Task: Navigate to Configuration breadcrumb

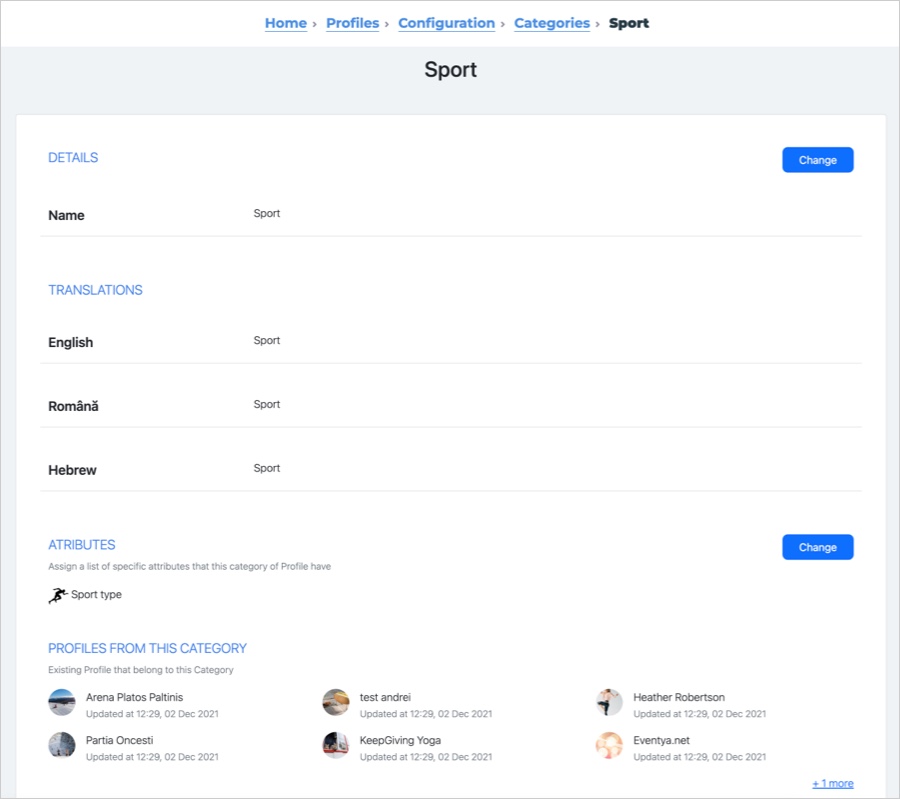Action: pos(447,23)
